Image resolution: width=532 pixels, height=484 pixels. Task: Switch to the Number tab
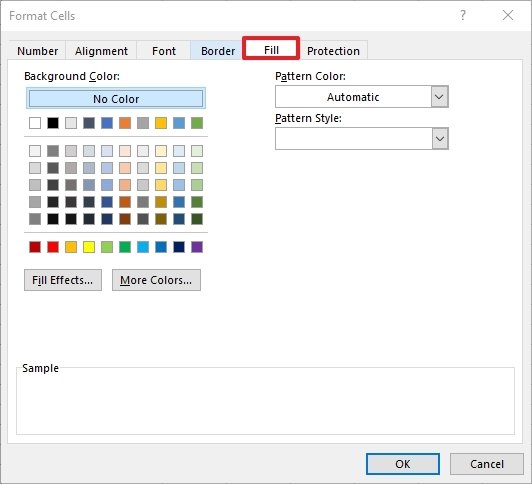[37, 51]
